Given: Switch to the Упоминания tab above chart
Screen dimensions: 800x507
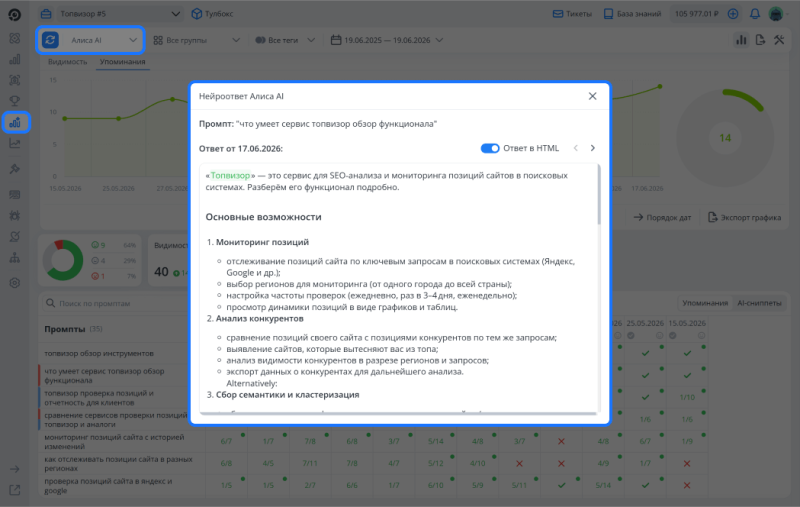Looking at the screenshot, I should click(122, 62).
